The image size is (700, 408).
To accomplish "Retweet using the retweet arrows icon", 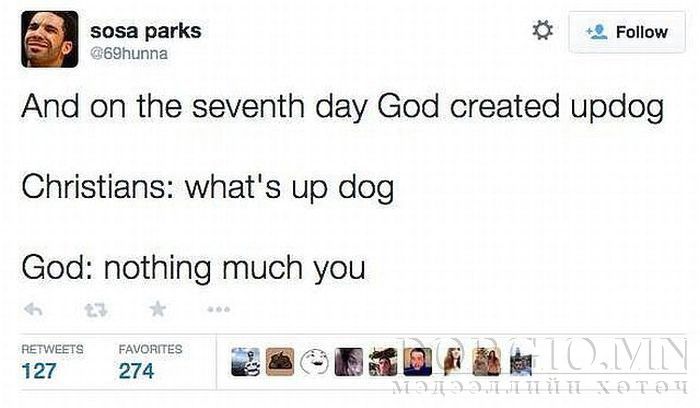I will (96, 310).
